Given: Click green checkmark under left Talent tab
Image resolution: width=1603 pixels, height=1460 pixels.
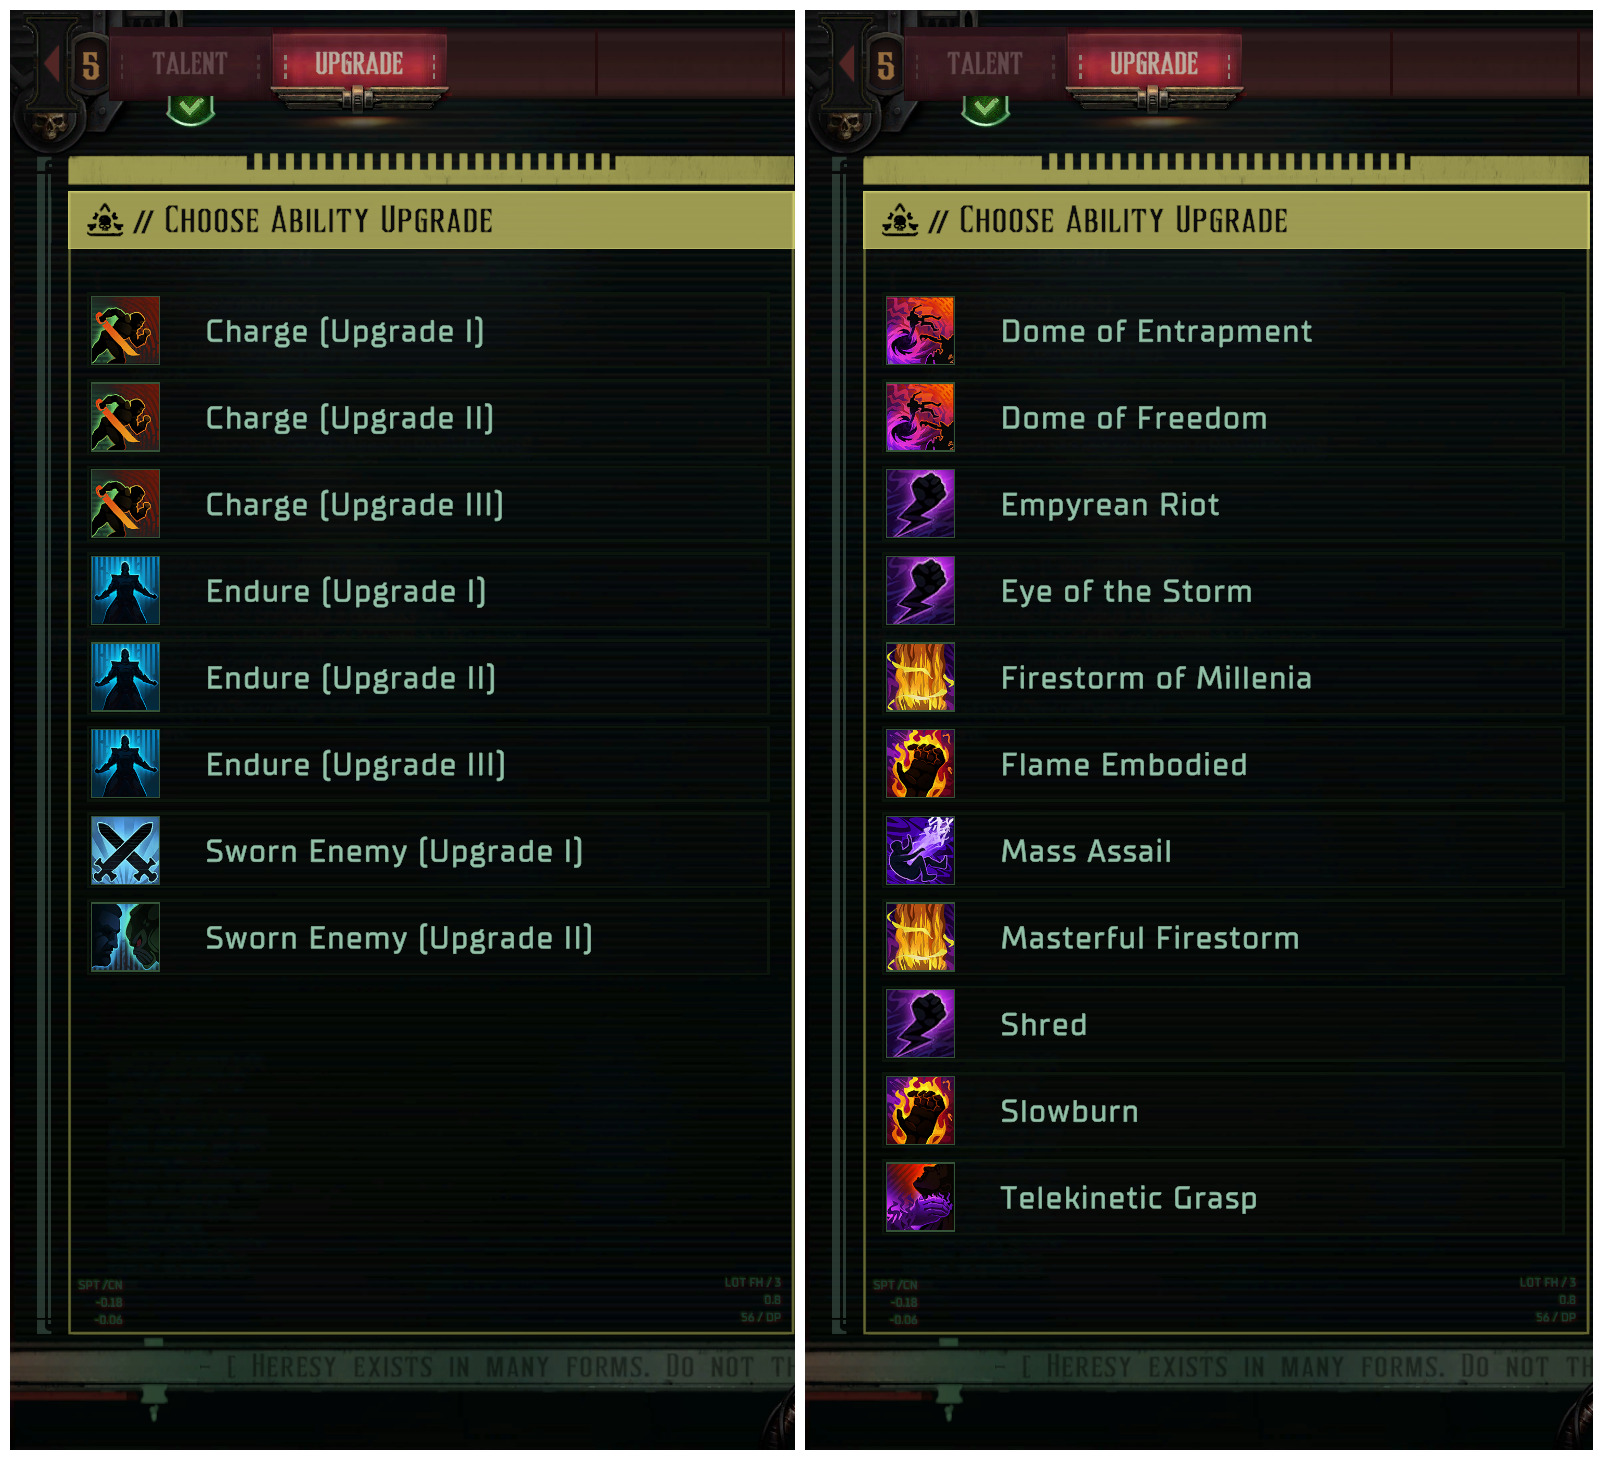Looking at the screenshot, I should coord(190,108).
